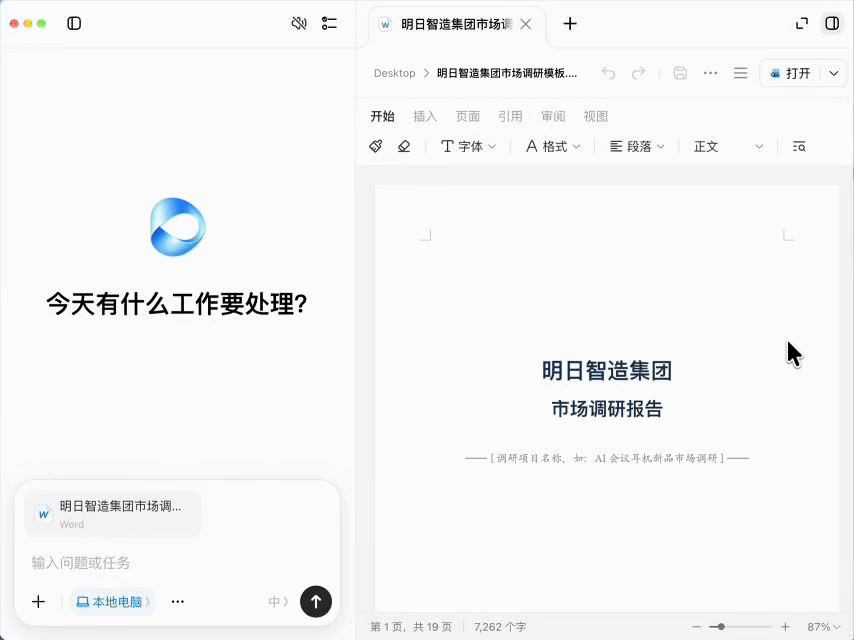Click the zoom out minus icon

tap(696, 627)
